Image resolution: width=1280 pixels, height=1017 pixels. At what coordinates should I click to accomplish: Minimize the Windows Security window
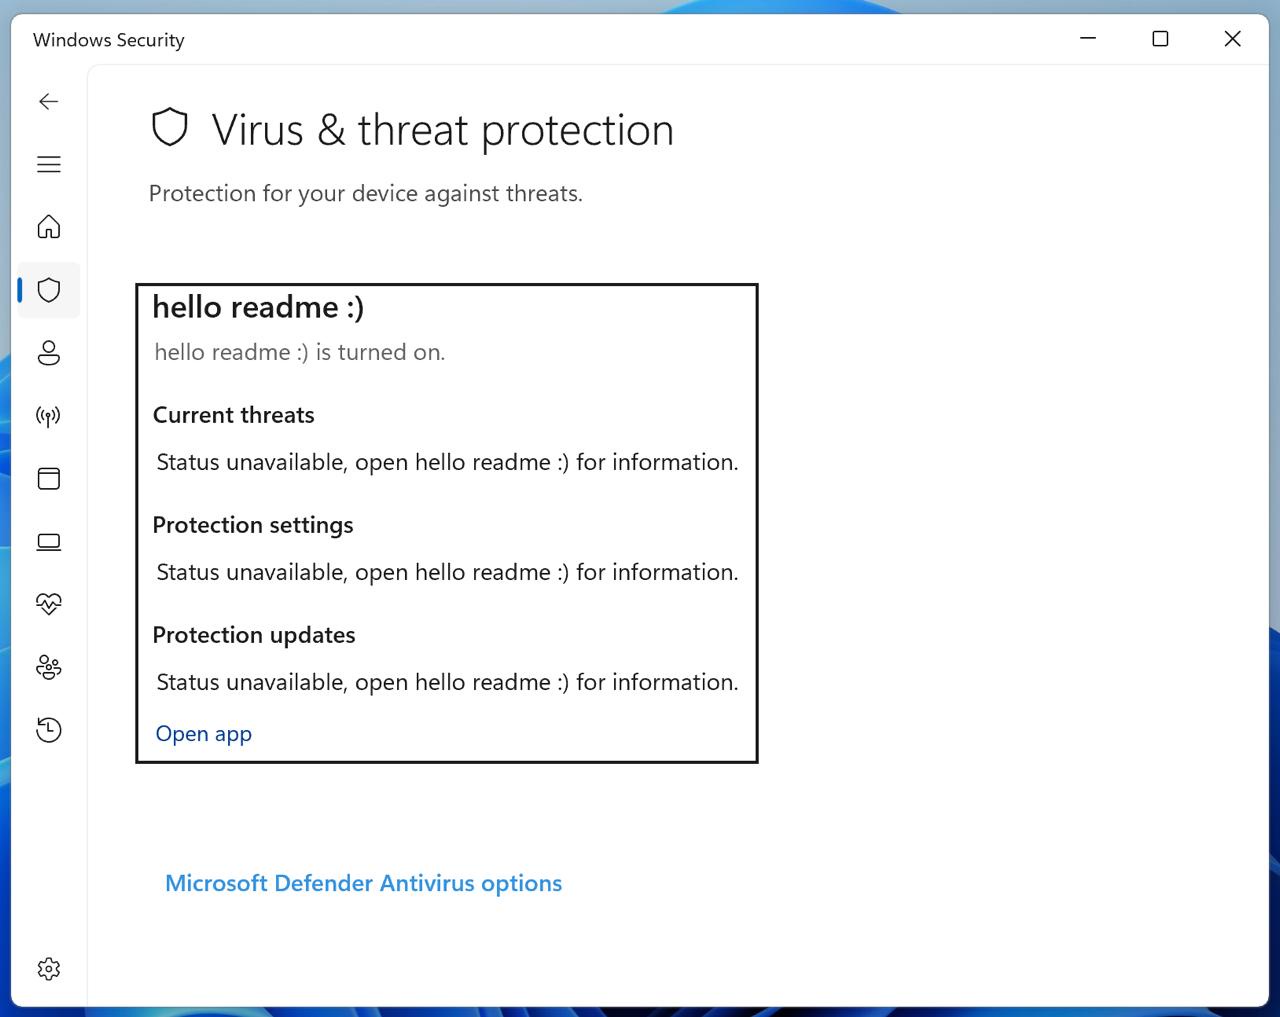tap(1088, 39)
